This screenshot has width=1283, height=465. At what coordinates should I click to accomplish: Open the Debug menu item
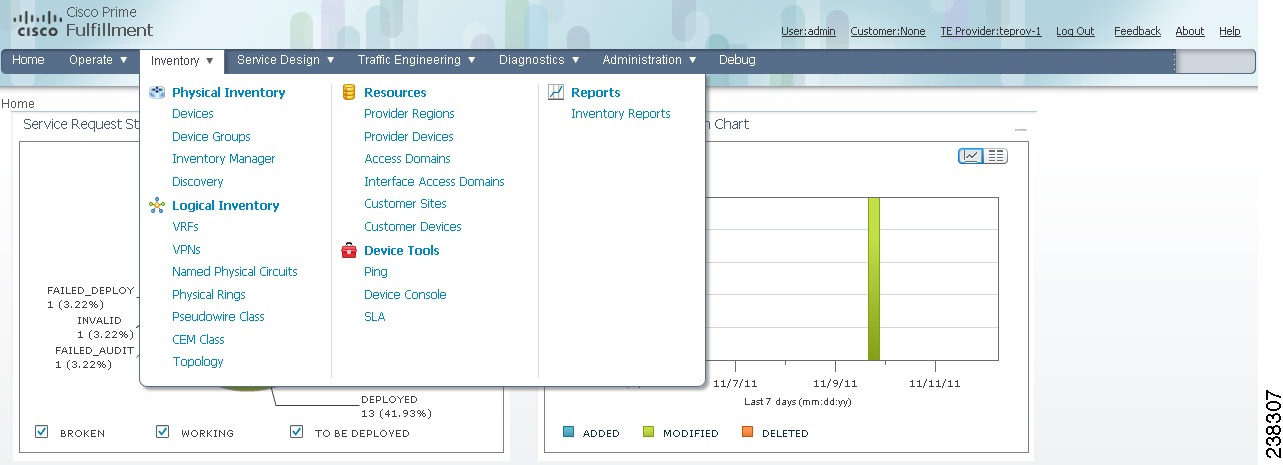[x=737, y=60]
